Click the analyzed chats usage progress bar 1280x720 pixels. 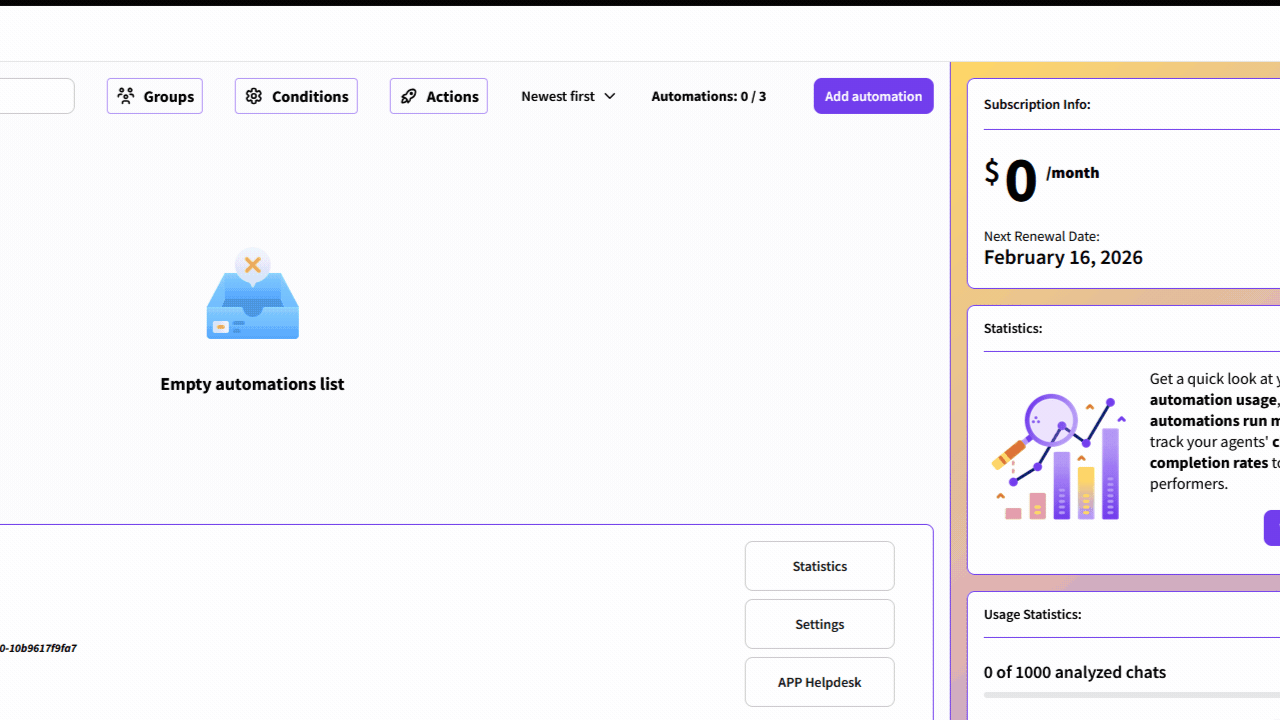coord(1130,694)
